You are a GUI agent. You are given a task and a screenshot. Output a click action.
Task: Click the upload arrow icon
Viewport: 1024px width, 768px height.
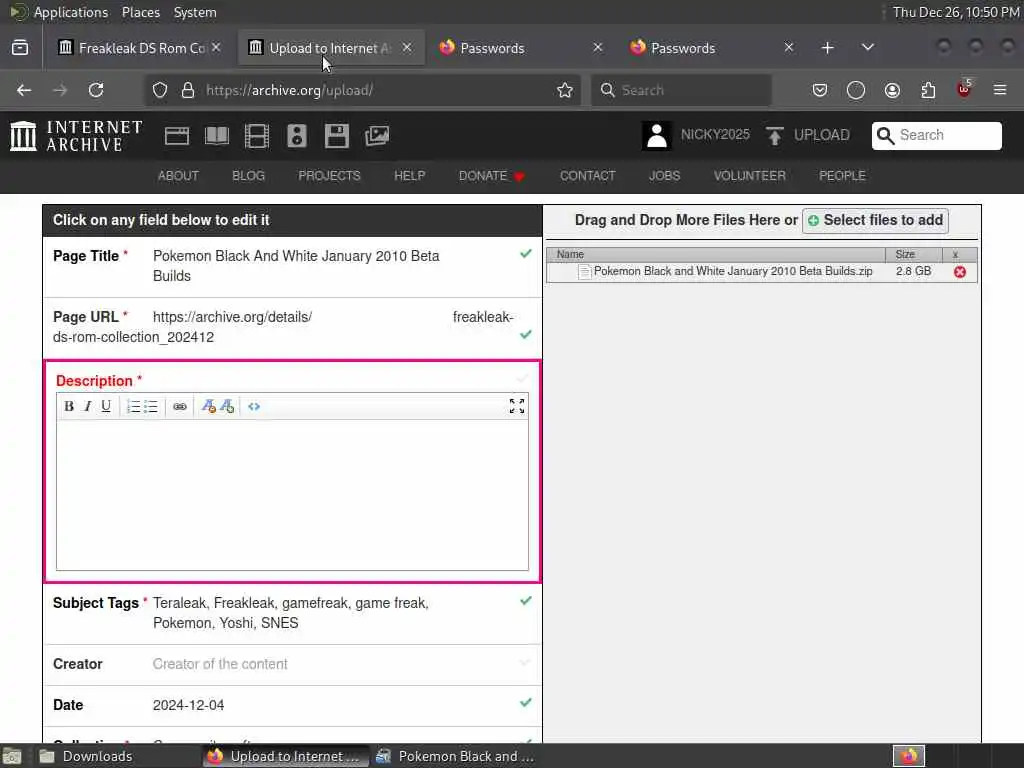pos(775,136)
